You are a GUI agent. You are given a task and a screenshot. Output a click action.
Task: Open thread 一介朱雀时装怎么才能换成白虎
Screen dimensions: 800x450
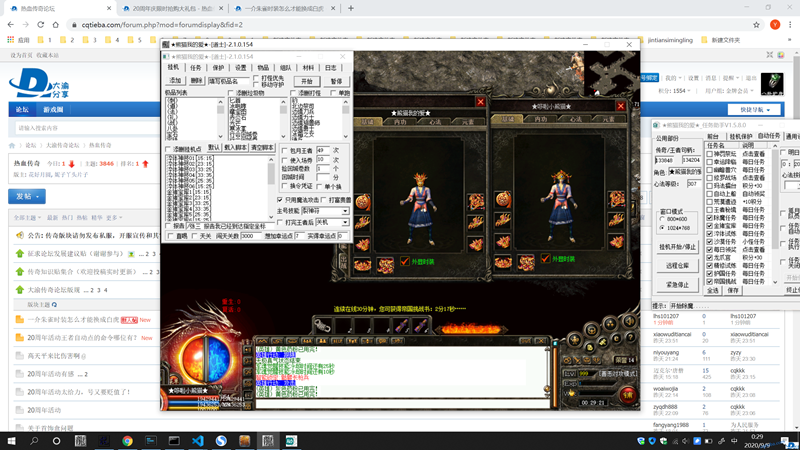coord(73,320)
